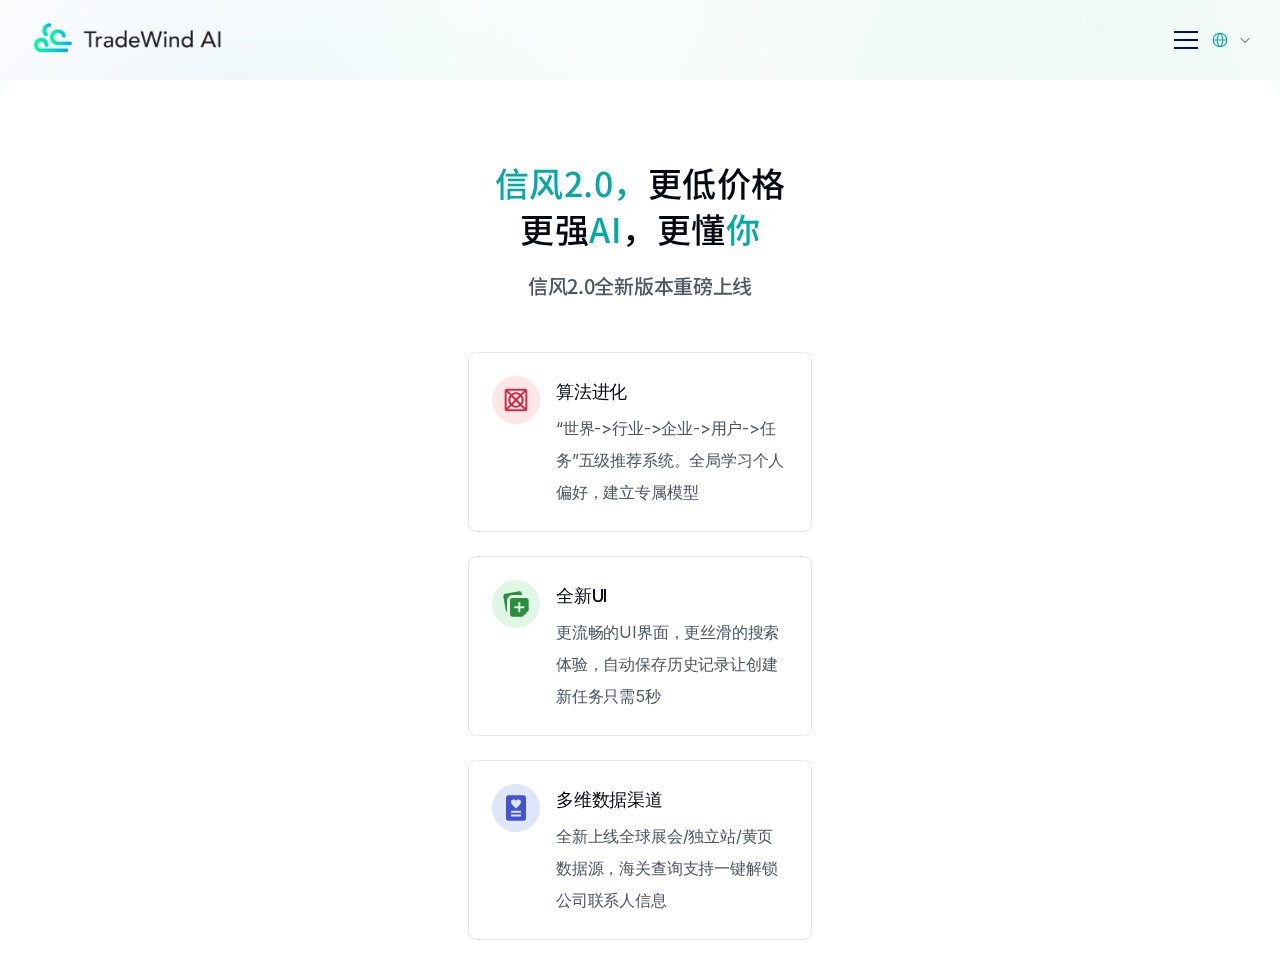This screenshot has width=1280, height=960.
Task: Click subtitle 信风2.0全新版本重磅上线
Action: coord(640,287)
